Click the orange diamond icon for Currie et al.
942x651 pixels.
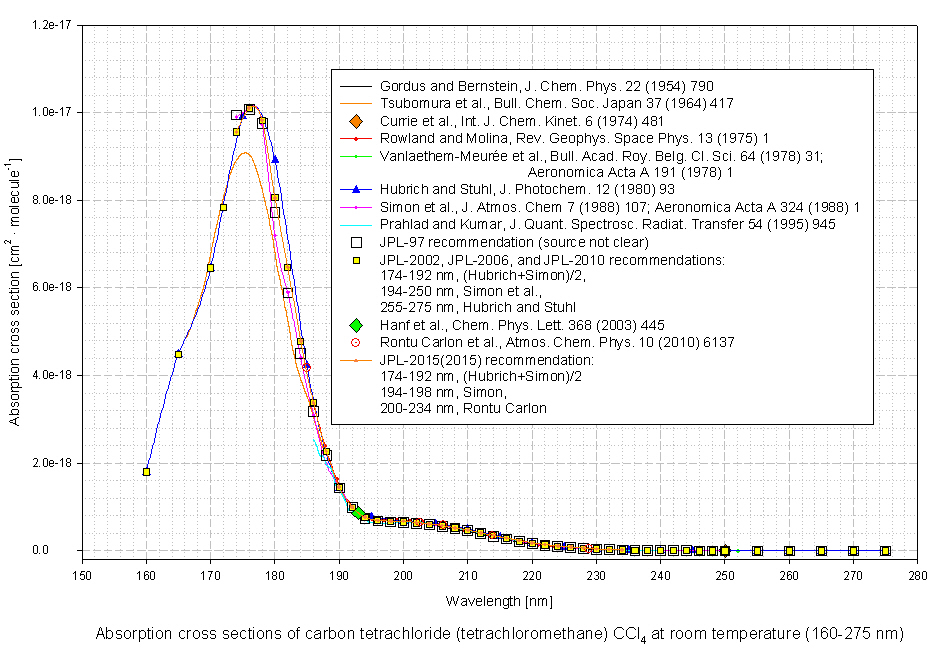tap(354, 122)
